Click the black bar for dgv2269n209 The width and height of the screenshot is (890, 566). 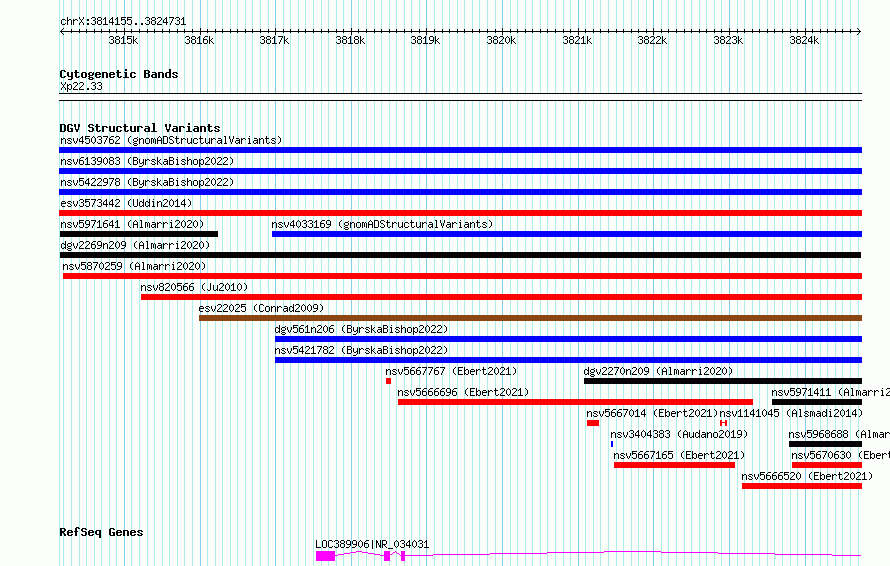(x=460, y=255)
